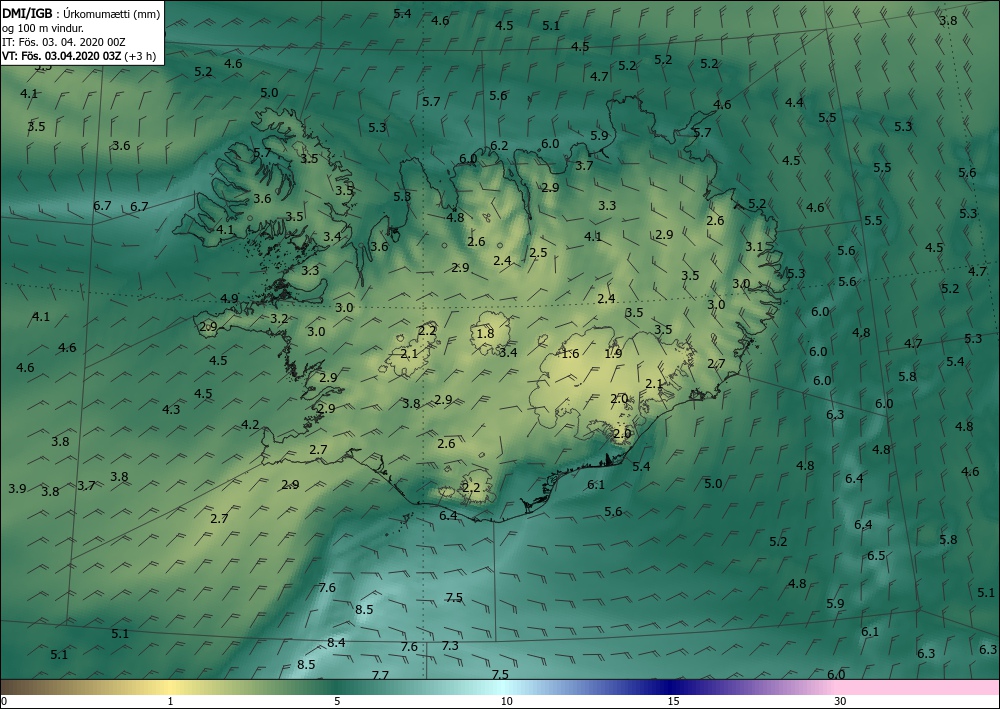
Task: Click the '0' tick on the color scale
Action: tap(4, 702)
